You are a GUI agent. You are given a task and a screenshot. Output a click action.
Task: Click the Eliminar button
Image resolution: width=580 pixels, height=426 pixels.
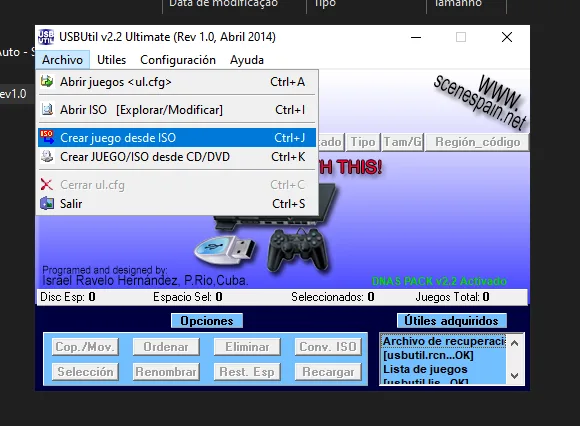[x=247, y=347]
